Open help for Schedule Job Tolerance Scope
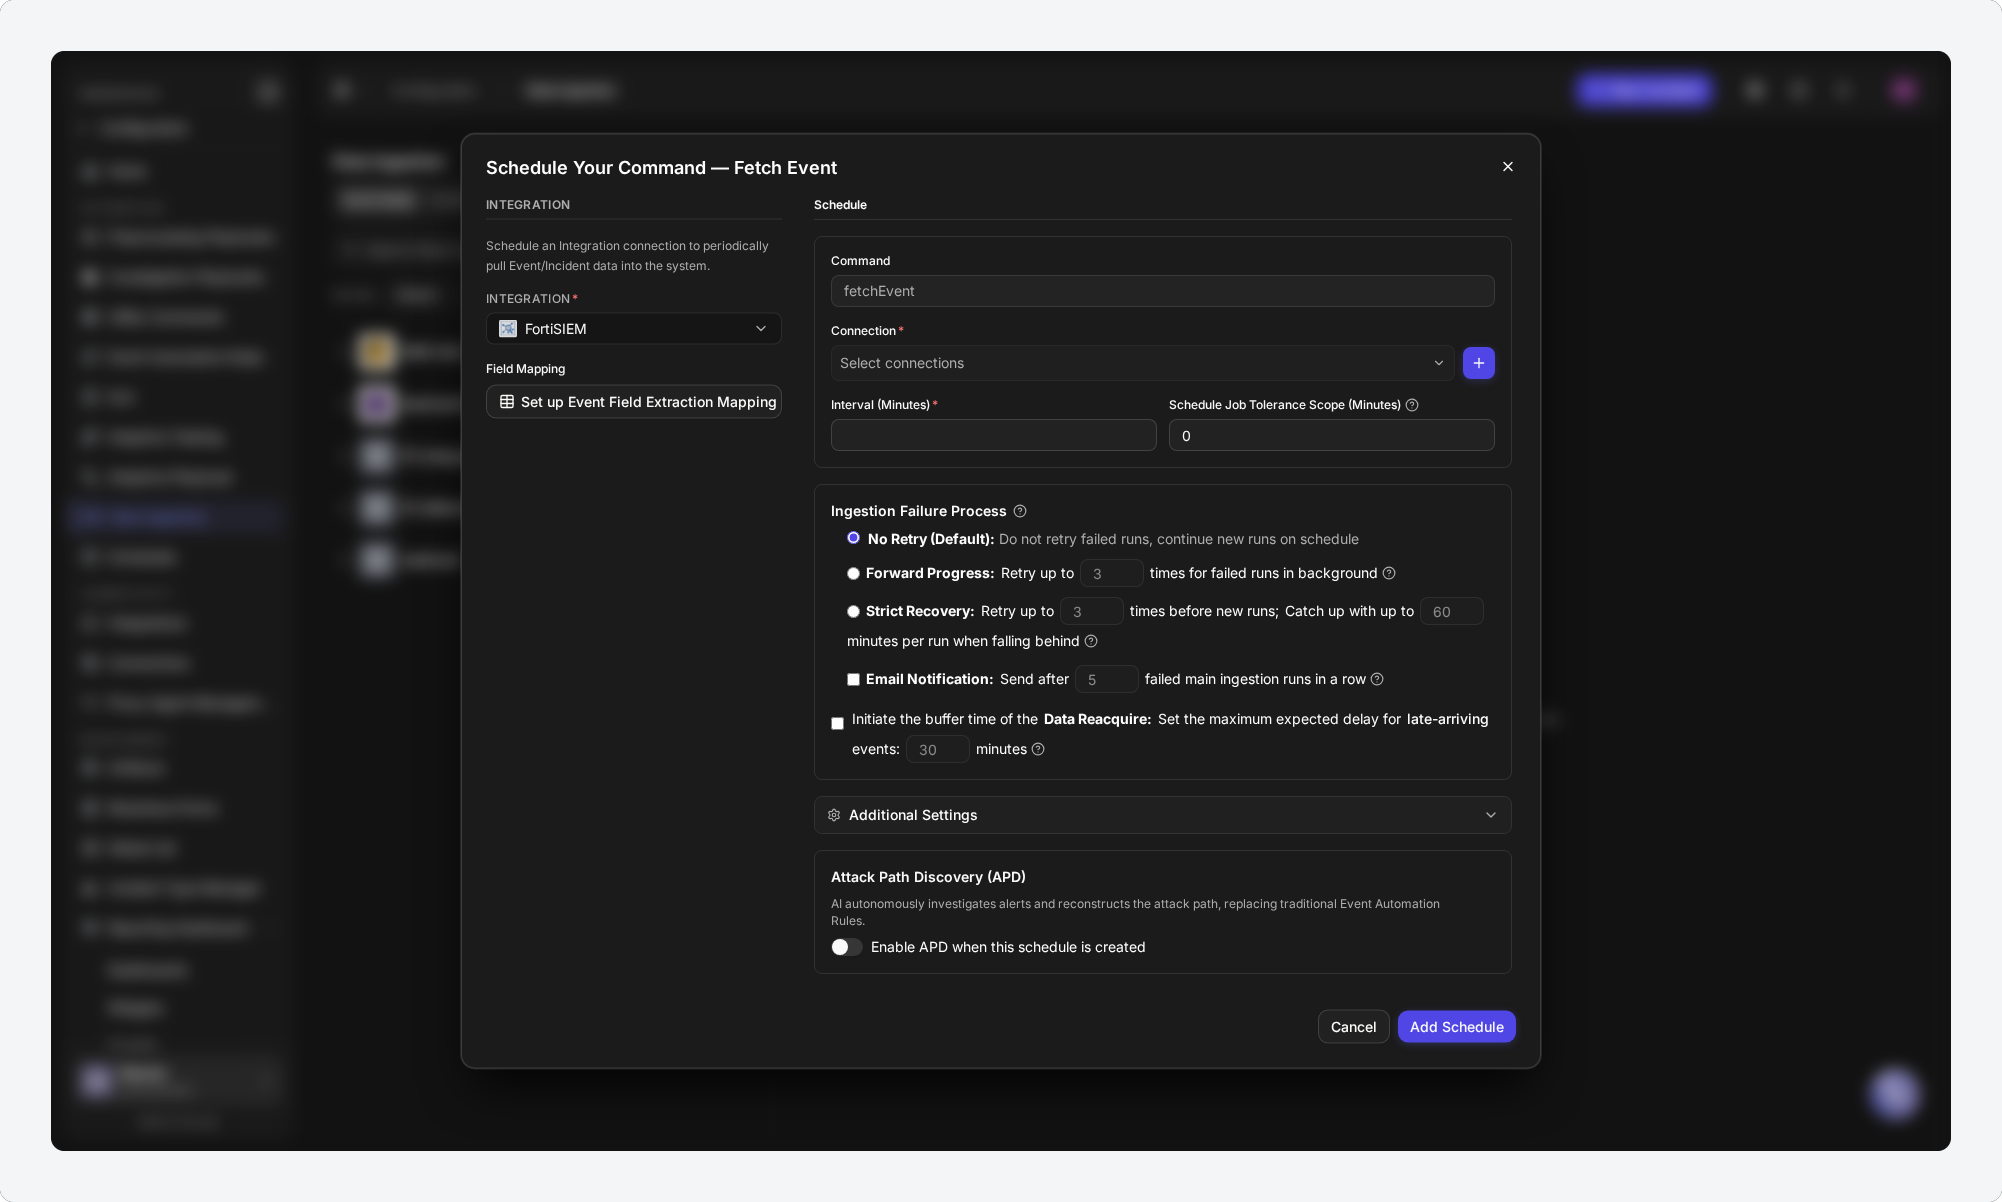The image size is (2002, 1202). [x=1412, y=405]
